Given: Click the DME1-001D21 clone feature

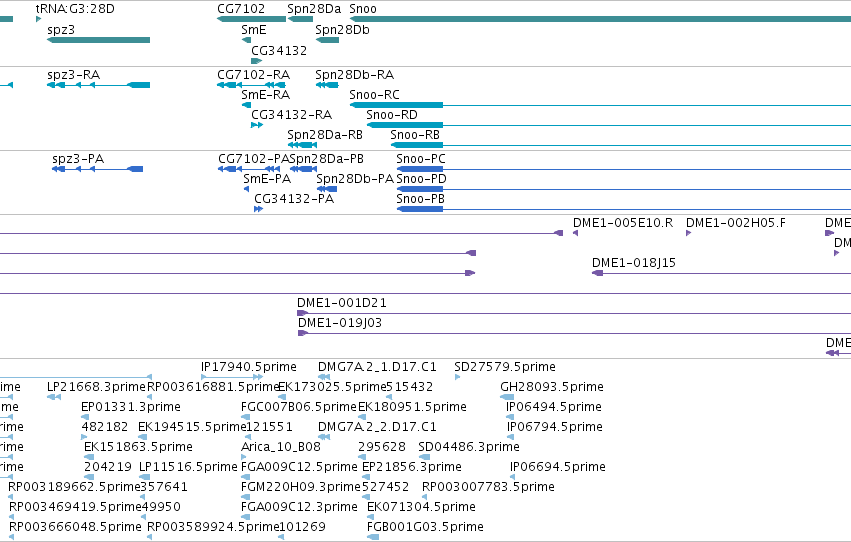Looking at the screenshot, I should click(574, 314).
